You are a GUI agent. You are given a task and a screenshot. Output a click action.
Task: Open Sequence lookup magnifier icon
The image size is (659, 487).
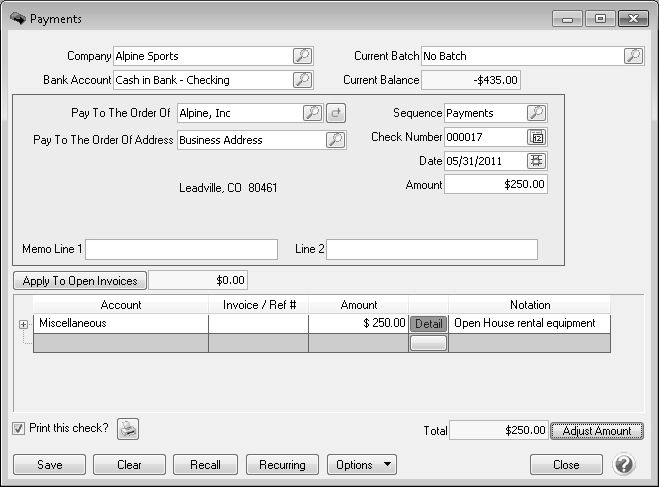(x=537, y=113)
